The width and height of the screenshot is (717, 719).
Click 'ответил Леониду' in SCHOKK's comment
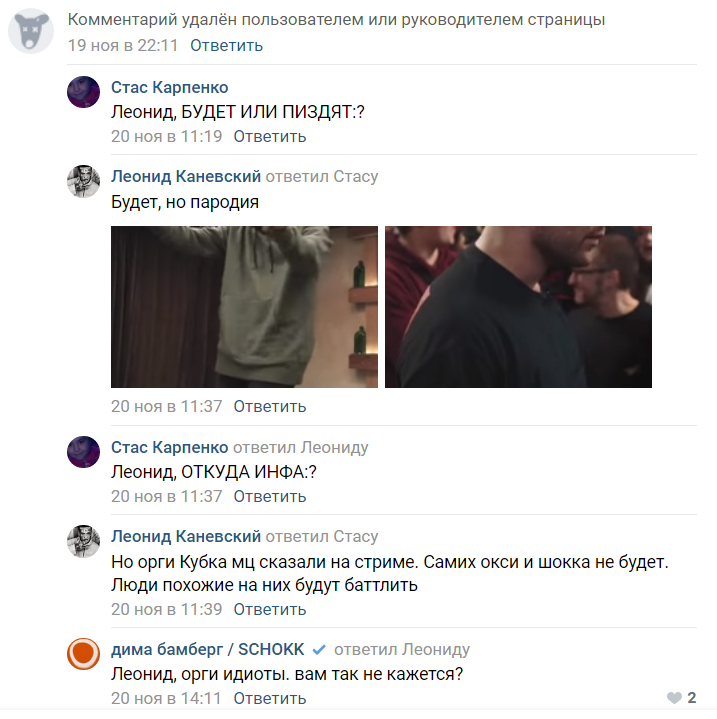(402, 649)
